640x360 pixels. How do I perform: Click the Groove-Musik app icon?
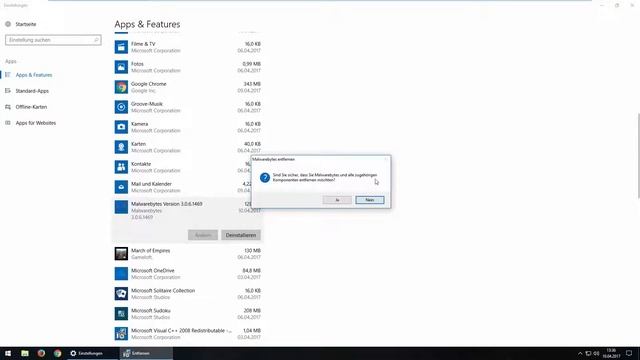point(121,107)
